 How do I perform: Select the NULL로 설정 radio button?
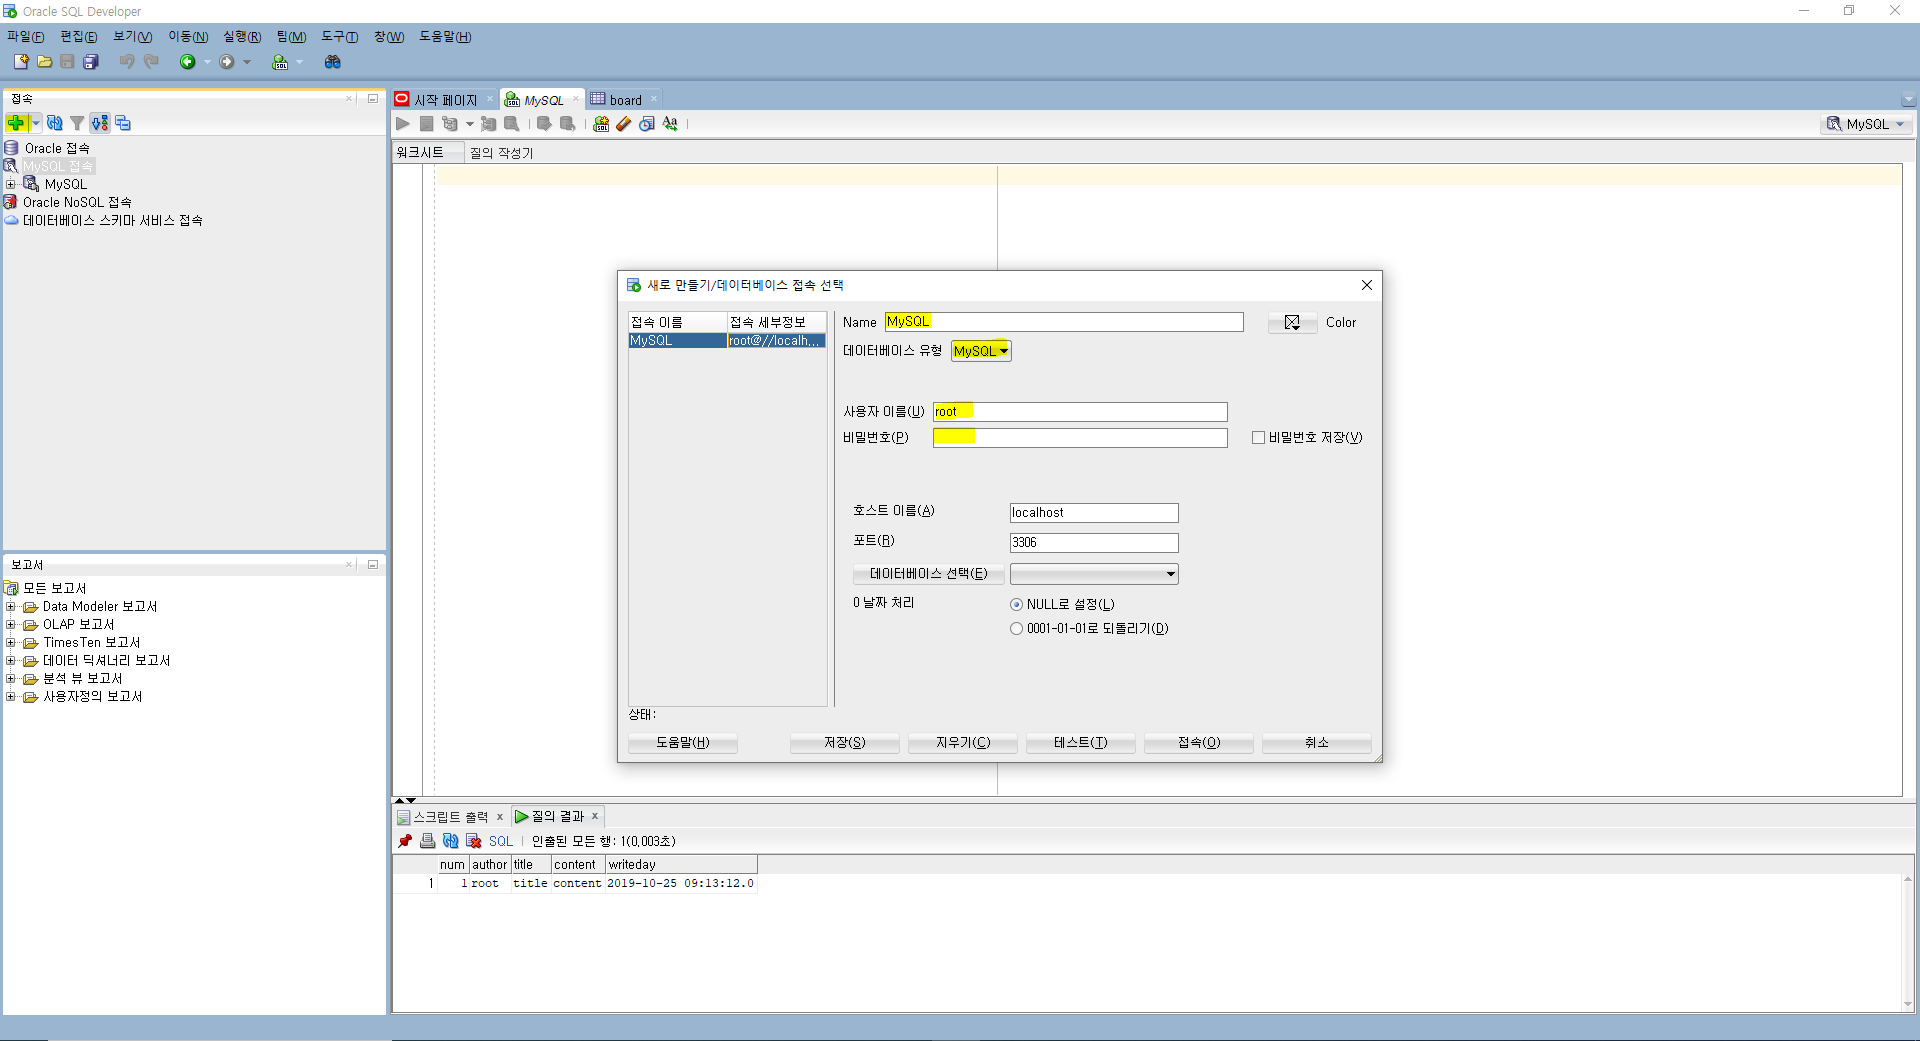coord(1017,605)
